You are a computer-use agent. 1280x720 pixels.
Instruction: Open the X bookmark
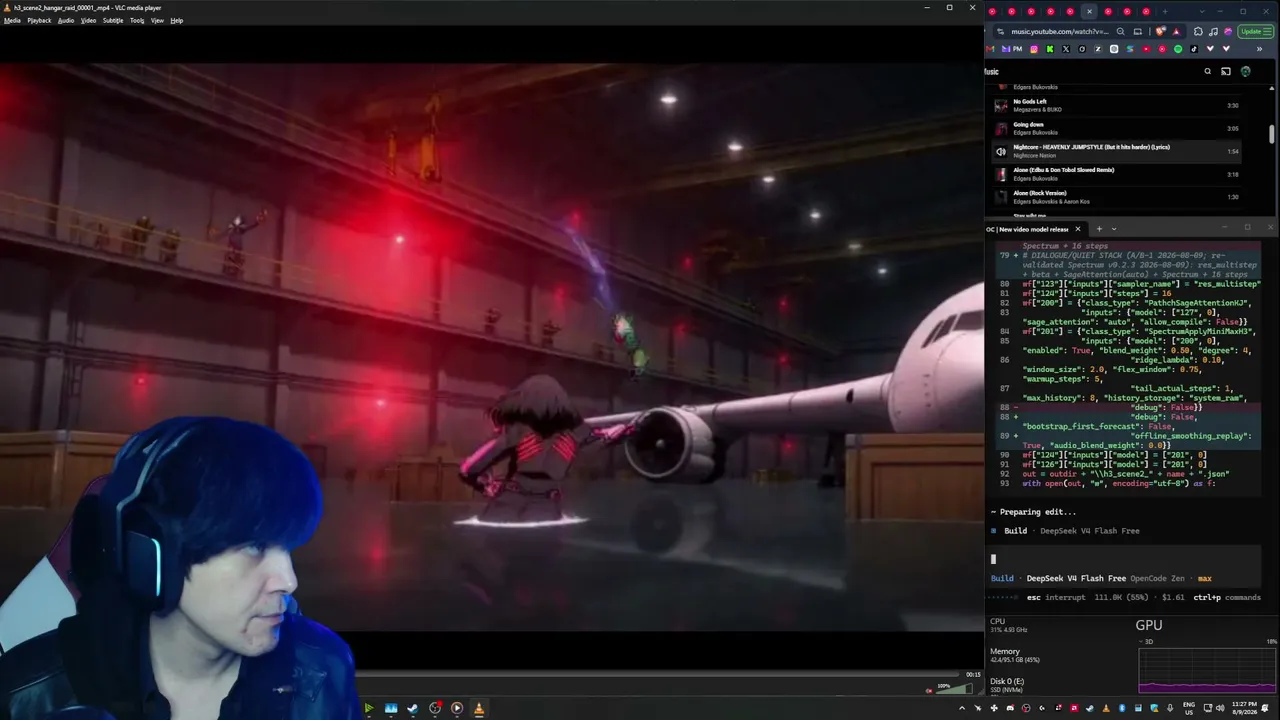point(1066,49)
